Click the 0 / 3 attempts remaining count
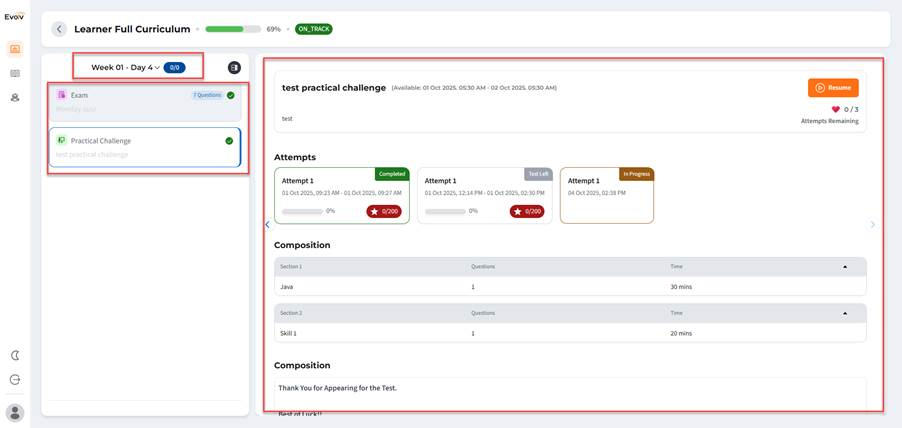Viewport: 902px width, 428px height. click(851, 109)
